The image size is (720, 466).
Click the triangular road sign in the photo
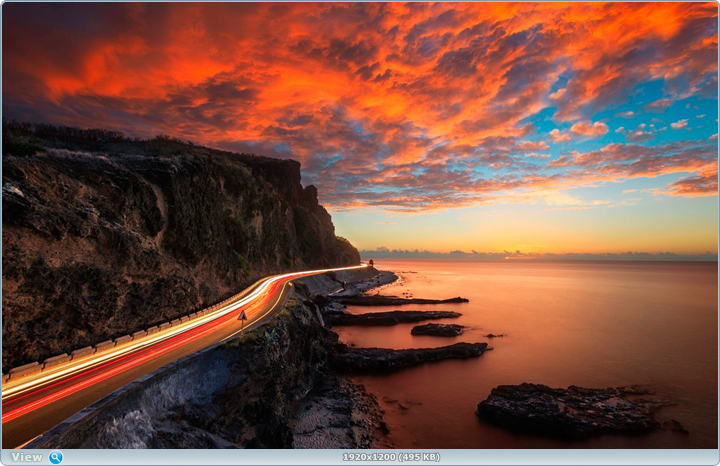[x=242, y=316]
